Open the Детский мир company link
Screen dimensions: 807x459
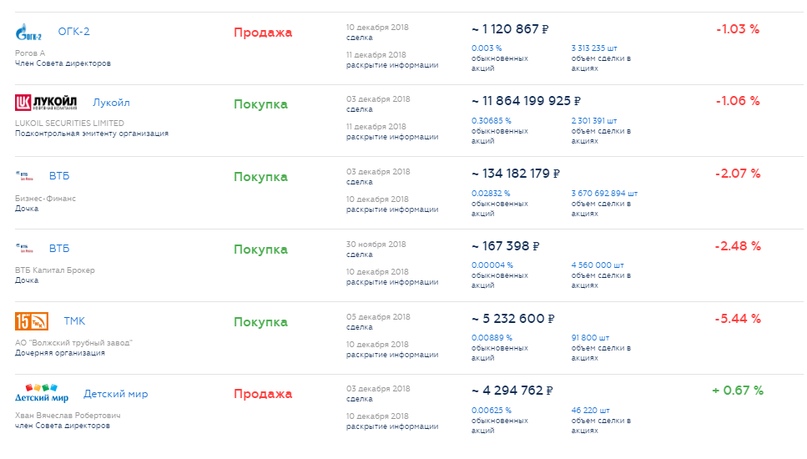click(116, 394)
